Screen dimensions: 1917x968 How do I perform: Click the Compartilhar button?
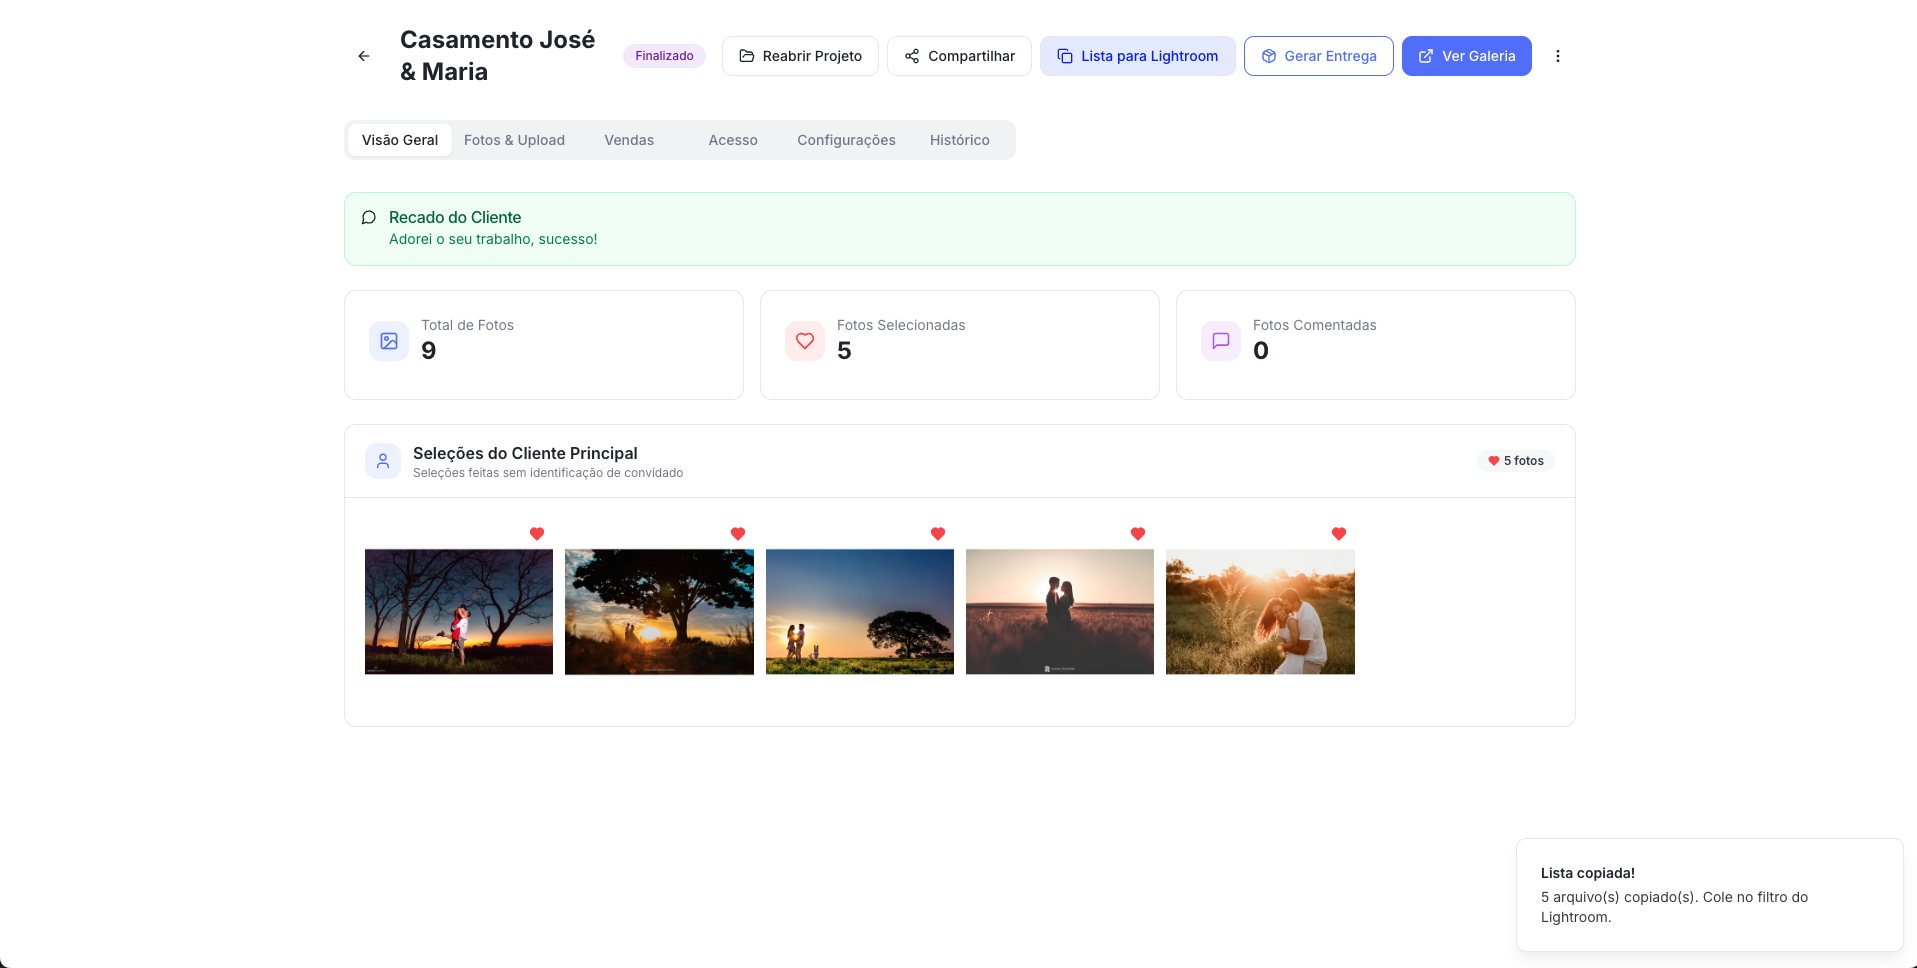[959, 56]
